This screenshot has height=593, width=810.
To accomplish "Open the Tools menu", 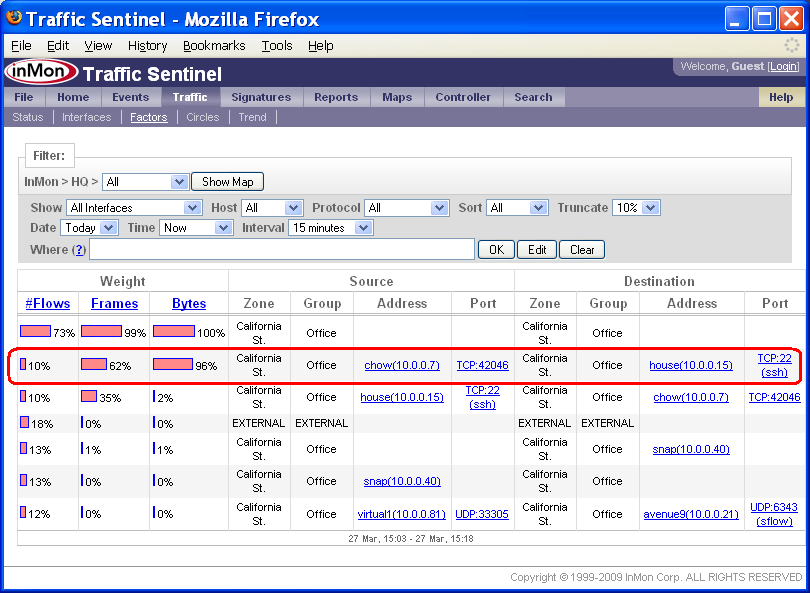I will (277, 46).
